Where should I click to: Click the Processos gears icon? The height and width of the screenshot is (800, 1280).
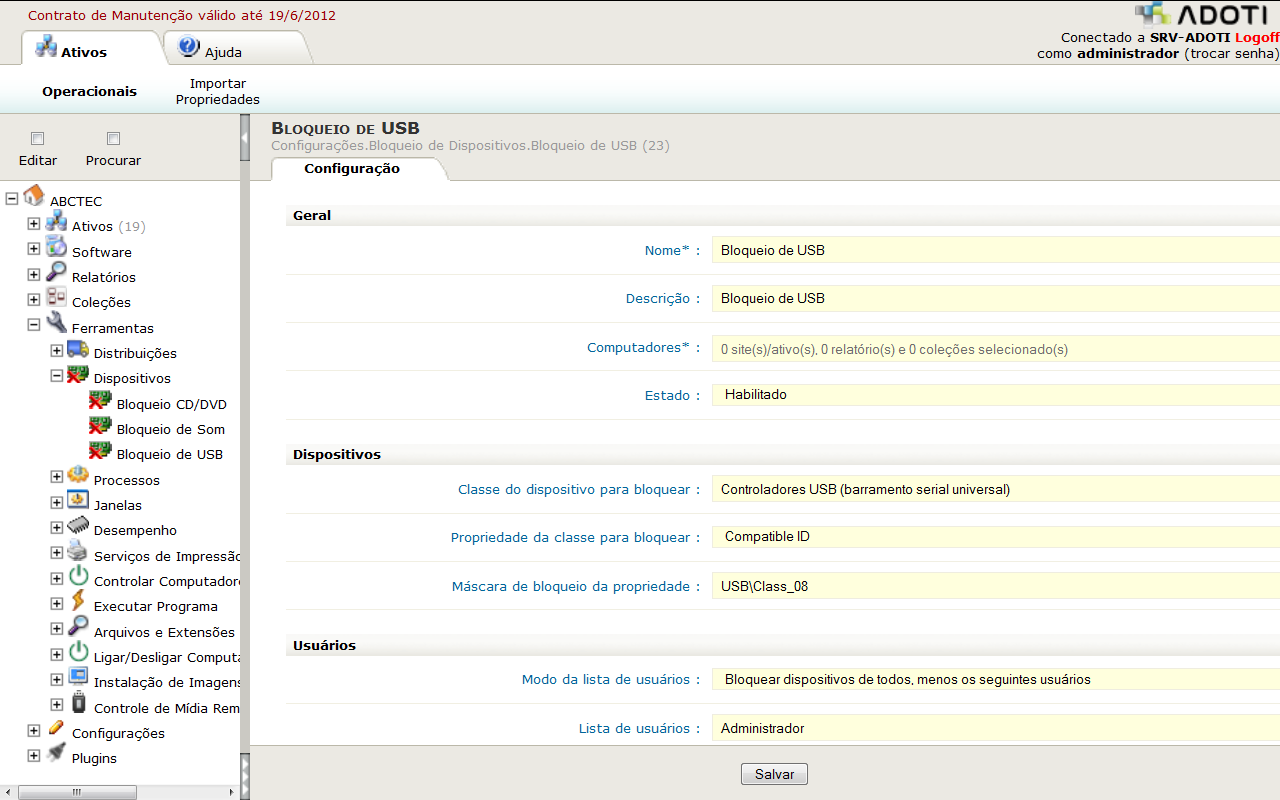coord(78,476)
